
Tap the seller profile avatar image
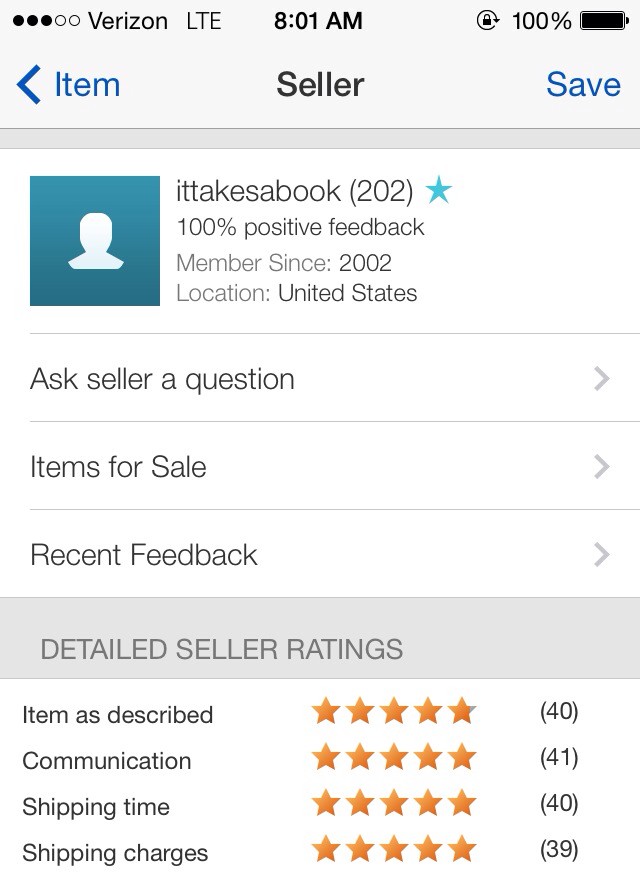[x=95, y=241]
